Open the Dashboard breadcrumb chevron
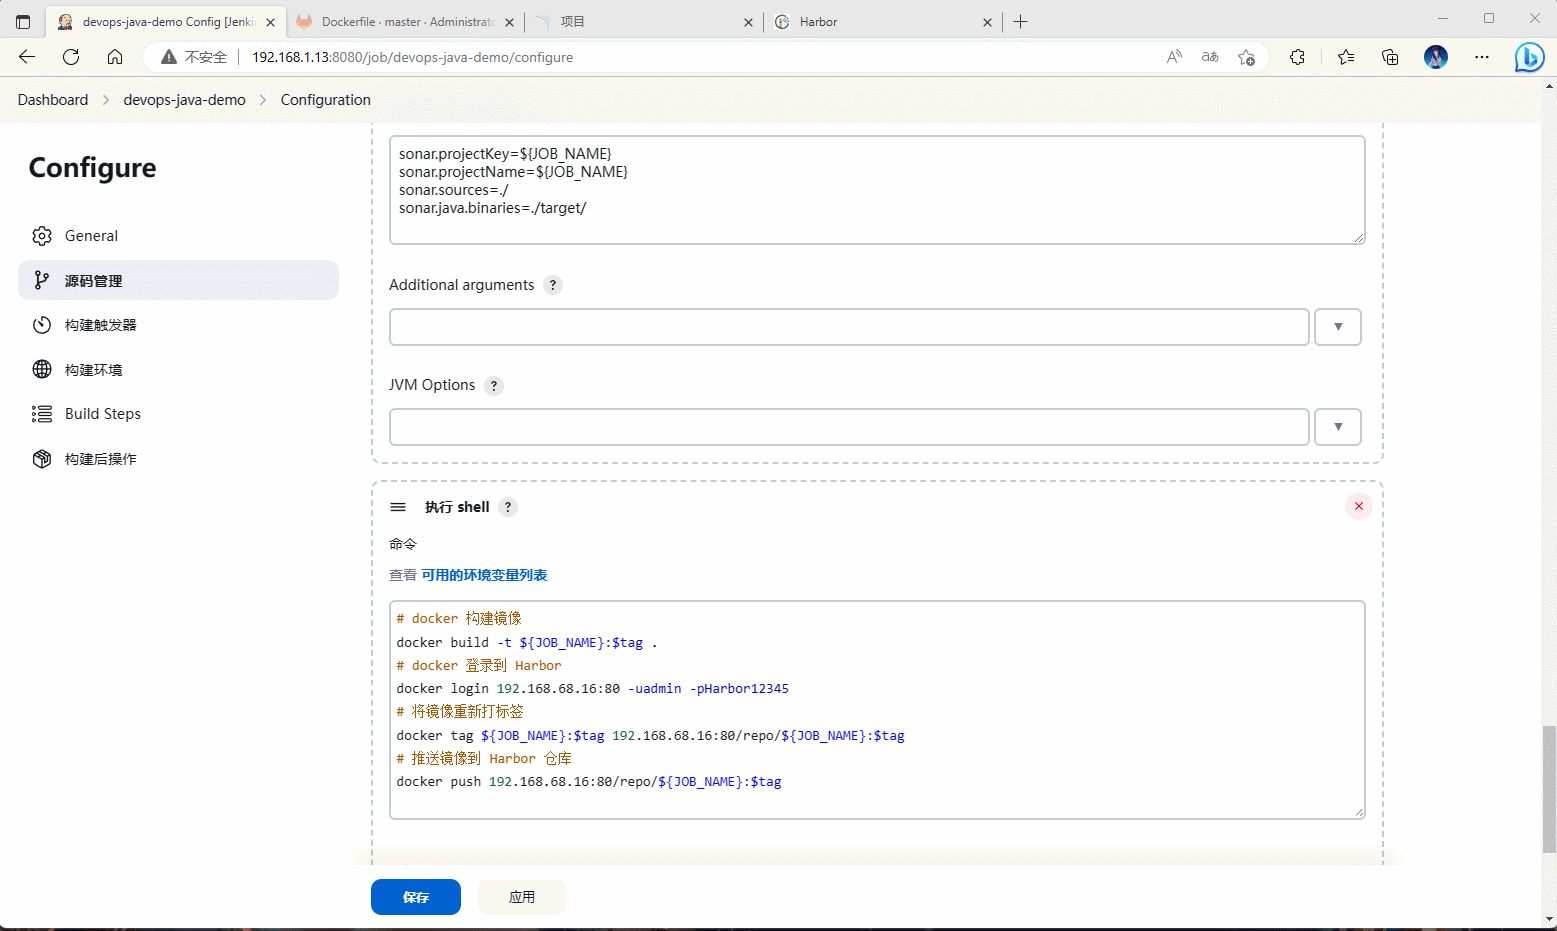This screenshot has width=1557, height=931. click(106, 100)
